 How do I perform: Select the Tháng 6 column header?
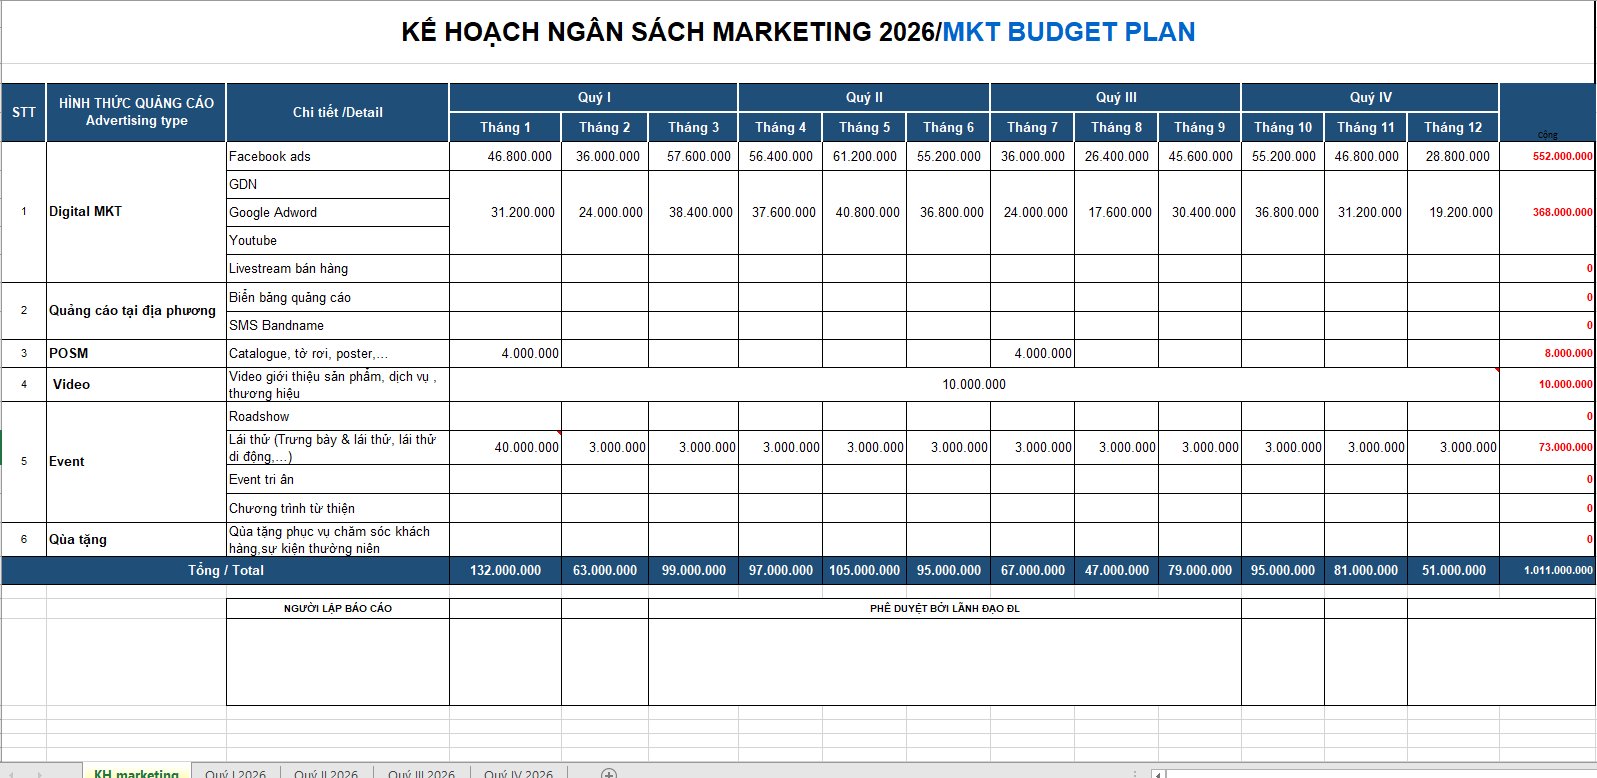click(948, 127)
